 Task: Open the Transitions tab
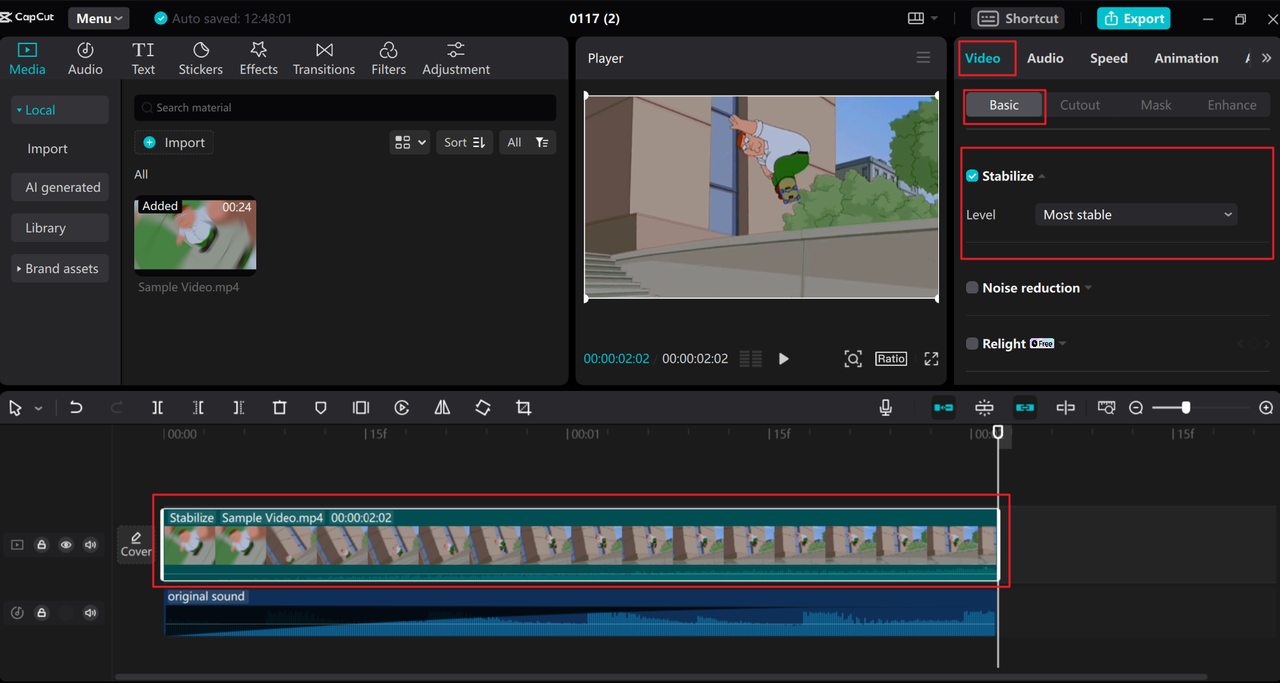click(324, 59)
